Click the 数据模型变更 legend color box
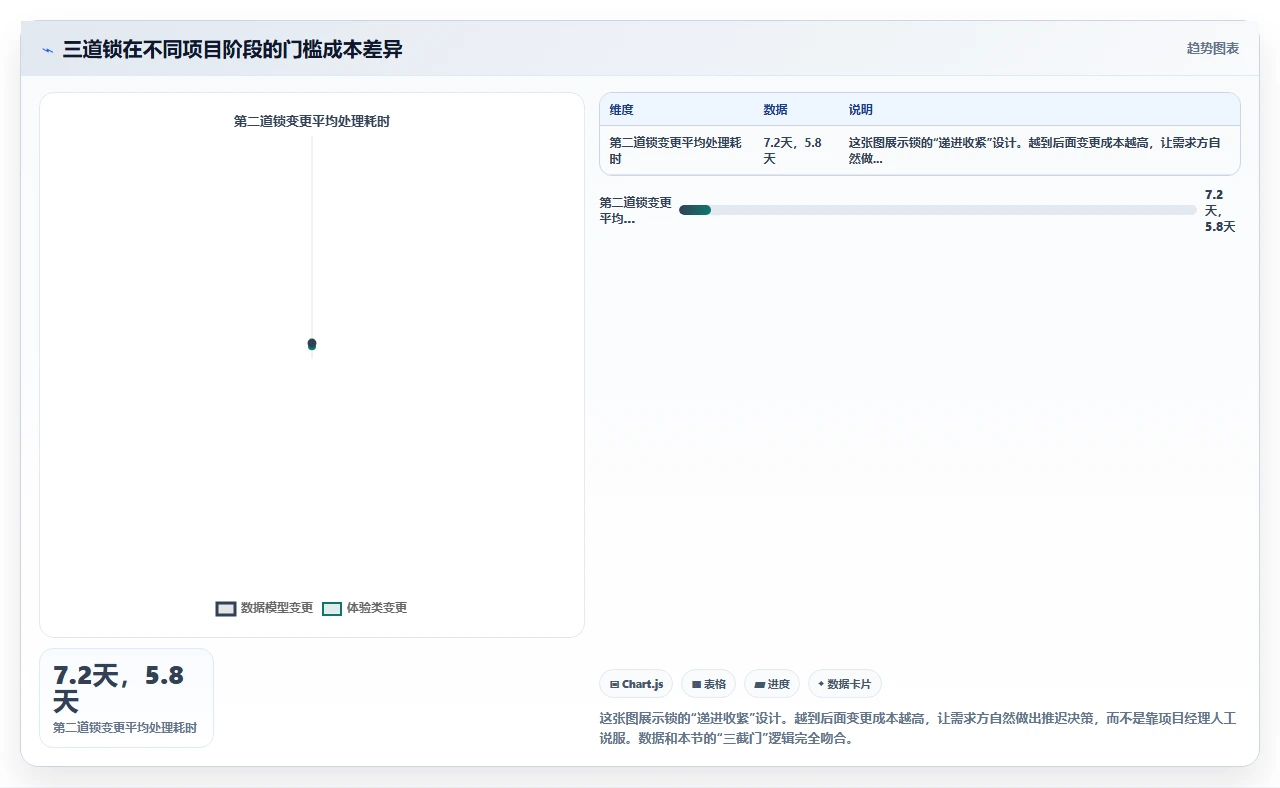Image resolution: width=1280 pixels, height=788 pixels. coord(226,608)
